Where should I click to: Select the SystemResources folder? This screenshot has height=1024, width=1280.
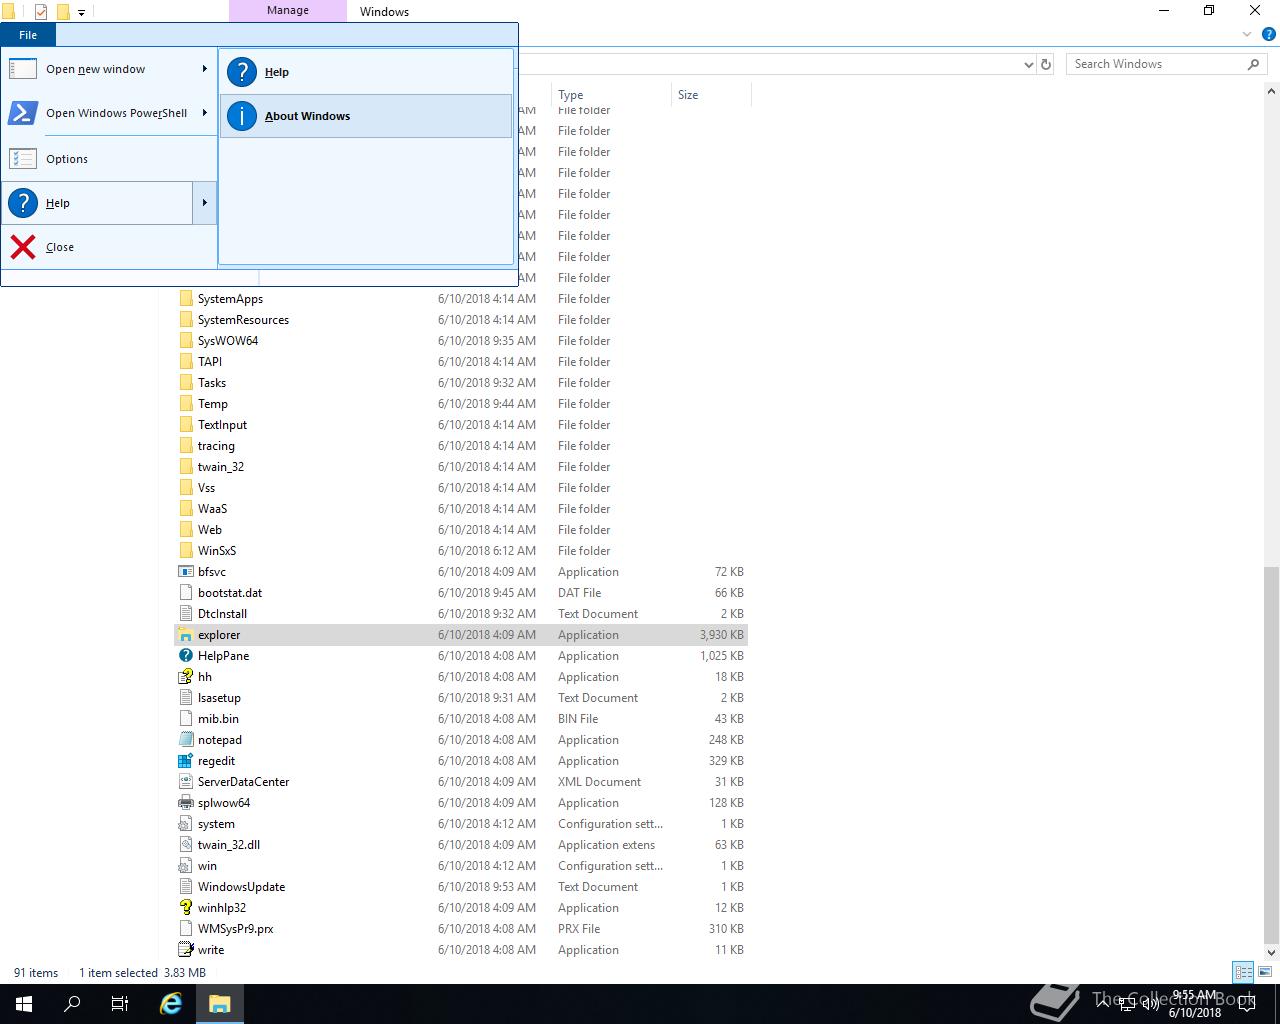click(243, 320)
